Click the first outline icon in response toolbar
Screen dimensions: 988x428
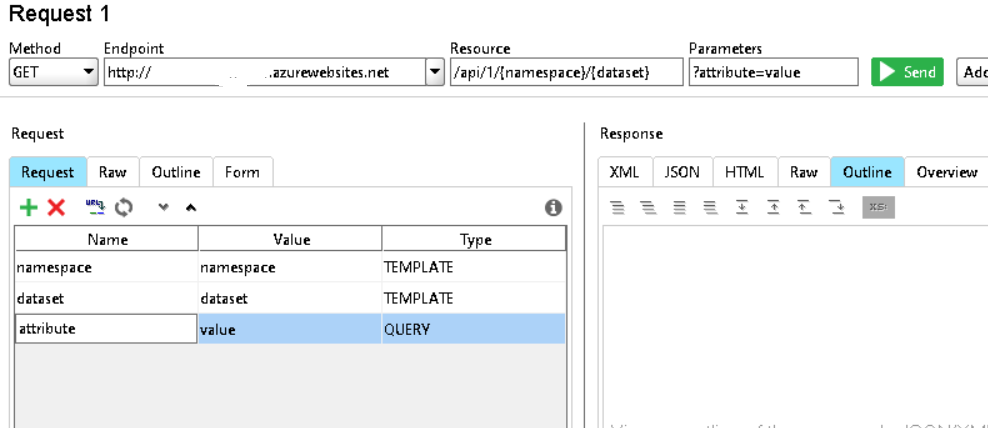tap(617, 207)
